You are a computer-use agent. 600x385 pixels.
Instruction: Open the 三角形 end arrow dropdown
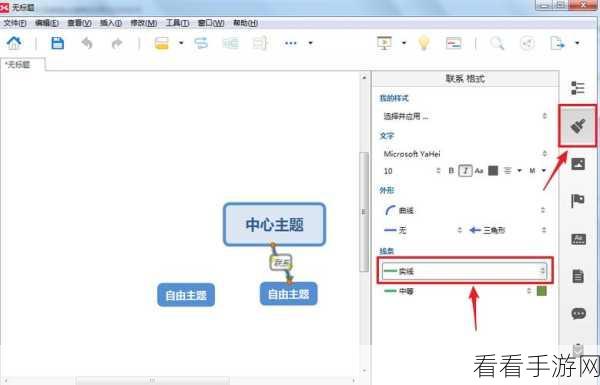pyautogui.click(x=507, y=230)
